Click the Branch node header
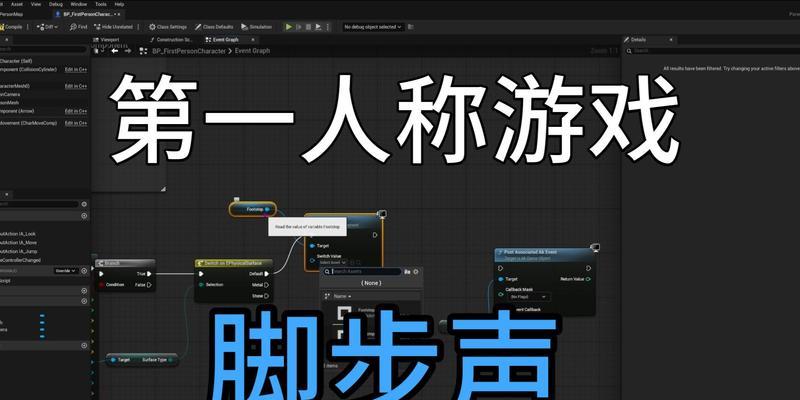 coord(125,263)
